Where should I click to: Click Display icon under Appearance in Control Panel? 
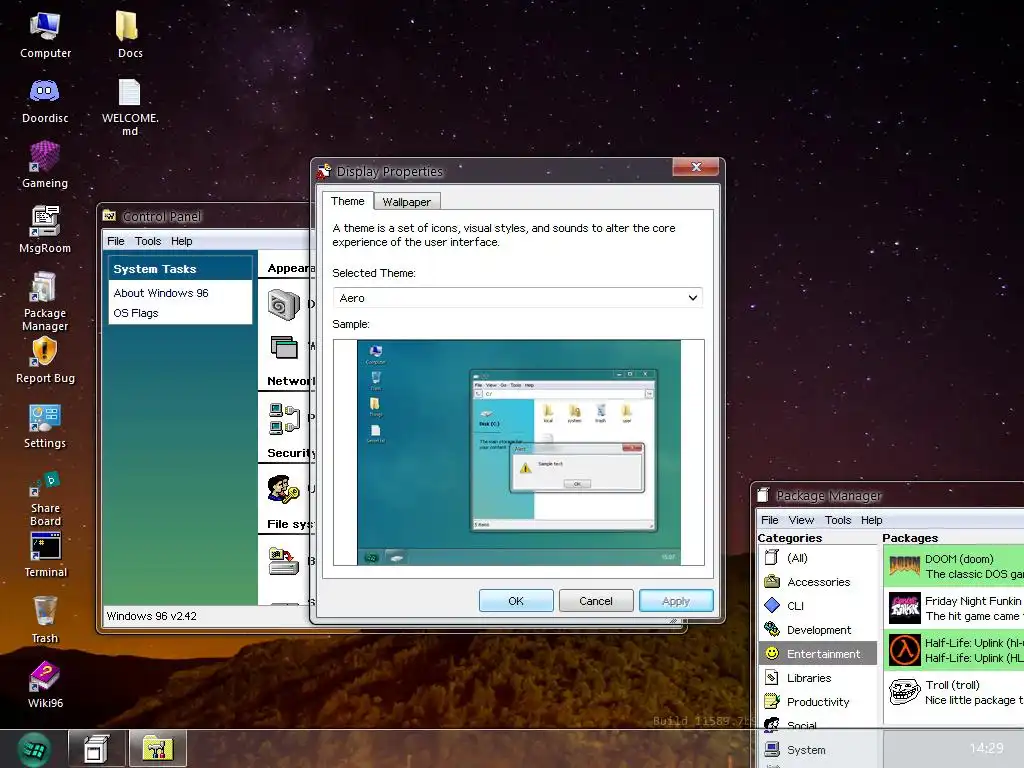tap(284, 305)
